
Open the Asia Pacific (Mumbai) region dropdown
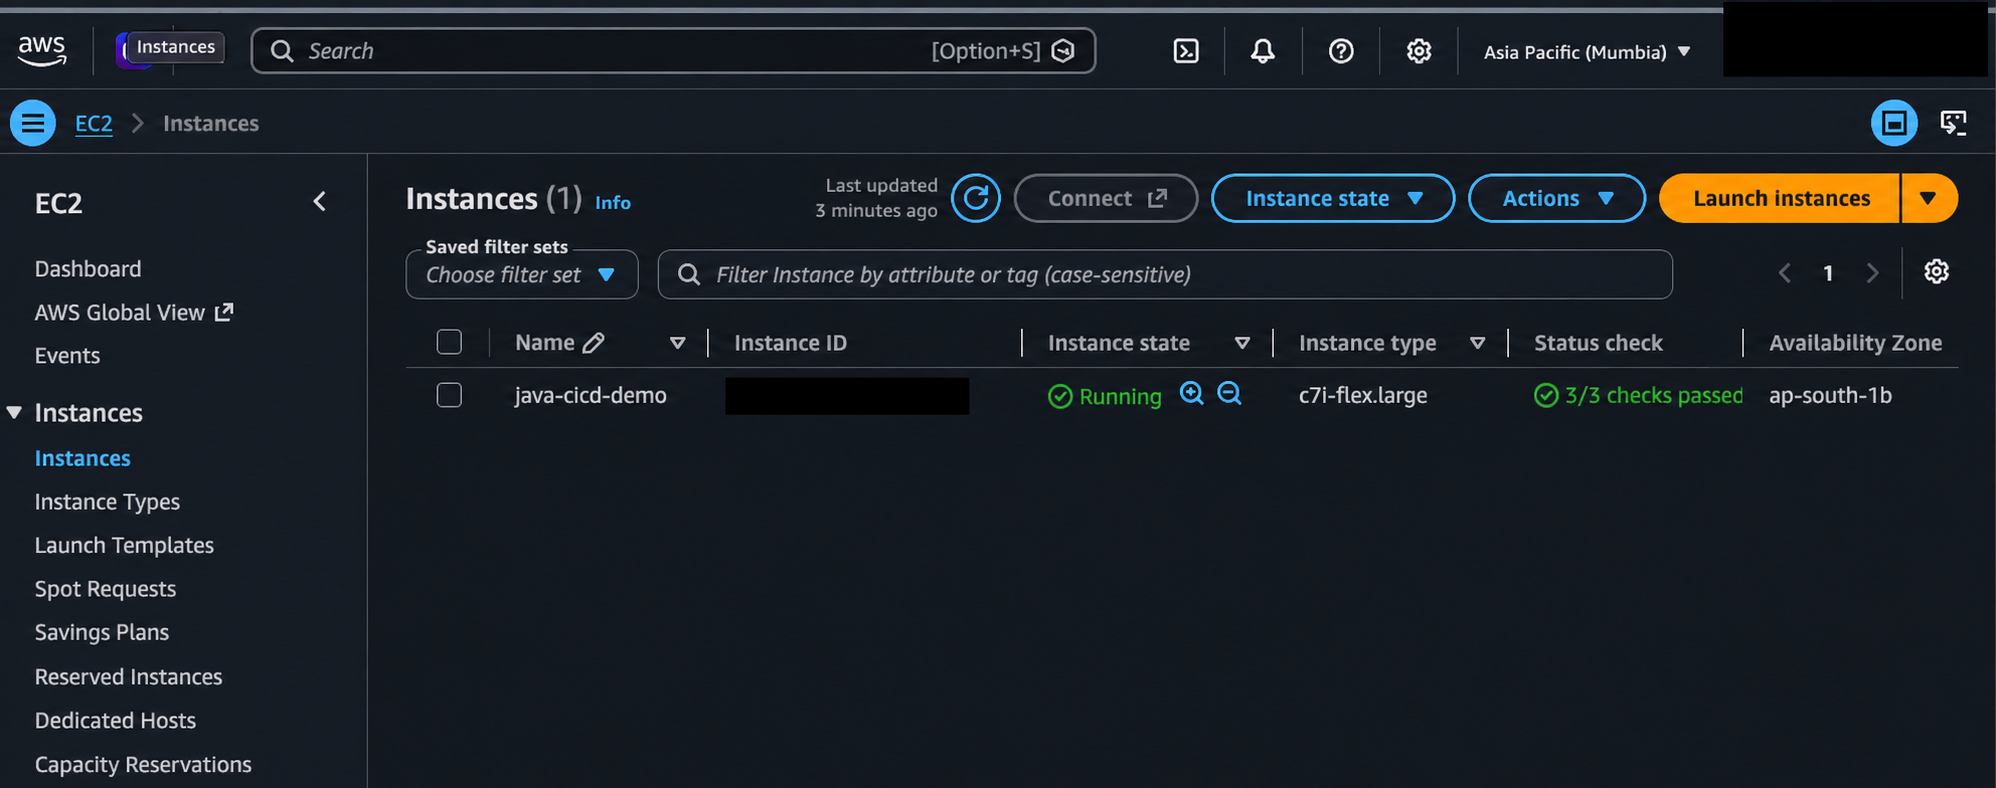point(1587,52)
